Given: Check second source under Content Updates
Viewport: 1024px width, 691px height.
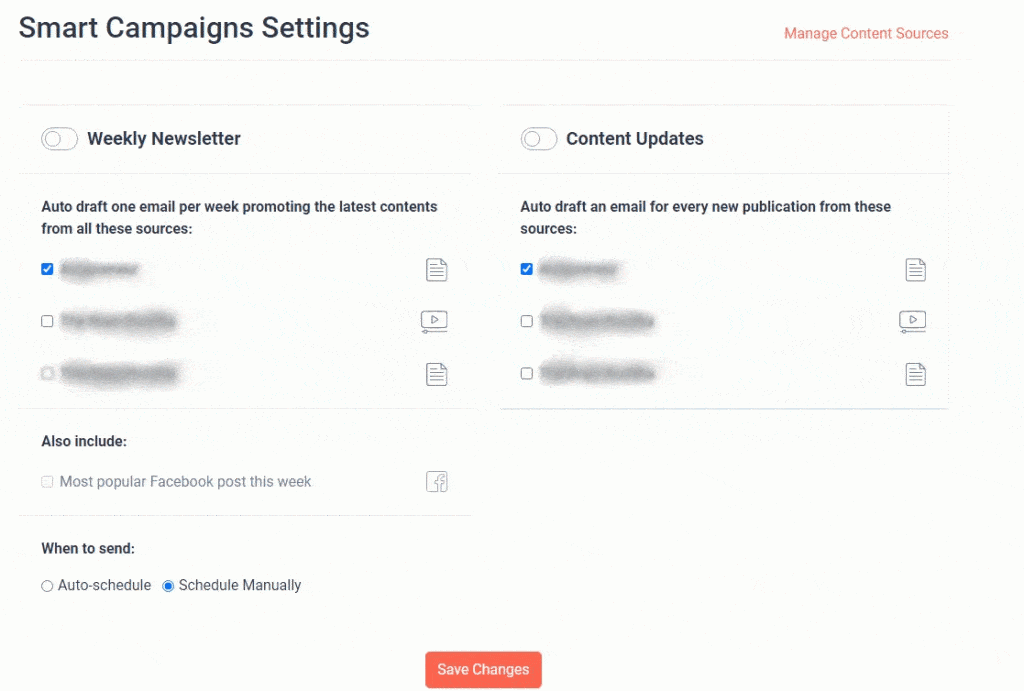Looking at the screenshot, I should (527, 321).
